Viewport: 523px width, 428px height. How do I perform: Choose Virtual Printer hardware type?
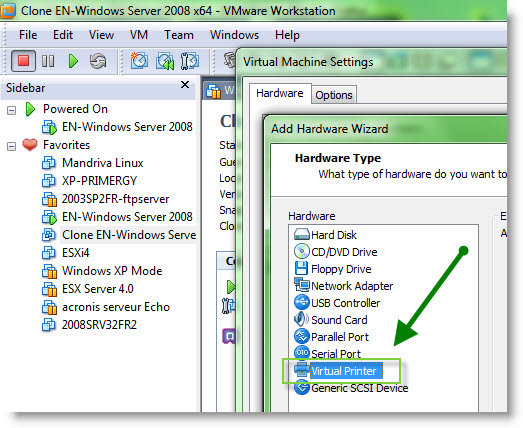pos(346,371)
